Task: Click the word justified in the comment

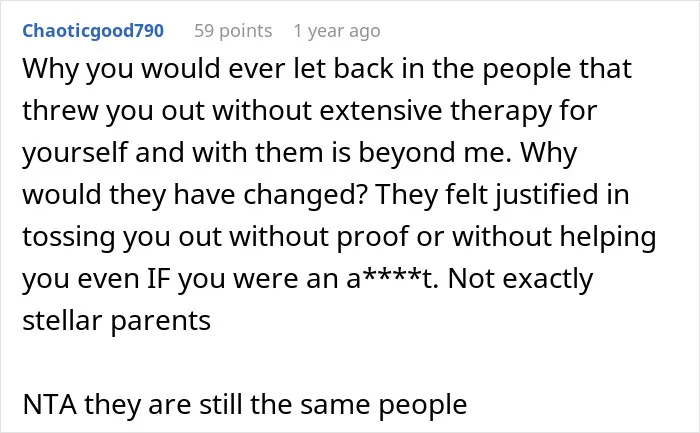Action: (x=542, y=195)
